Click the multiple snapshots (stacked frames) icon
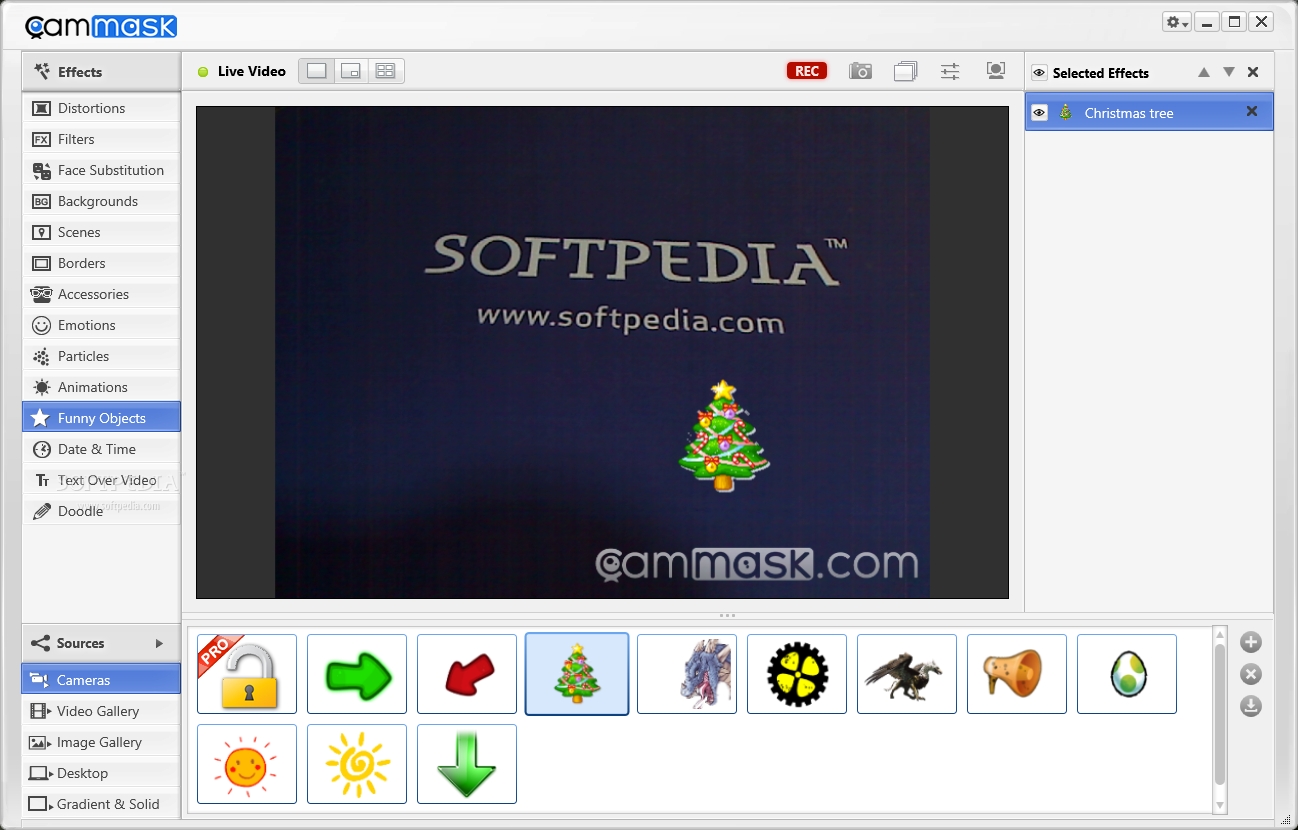The width and height of the screenshot is (1298, 830). [905, 71]
